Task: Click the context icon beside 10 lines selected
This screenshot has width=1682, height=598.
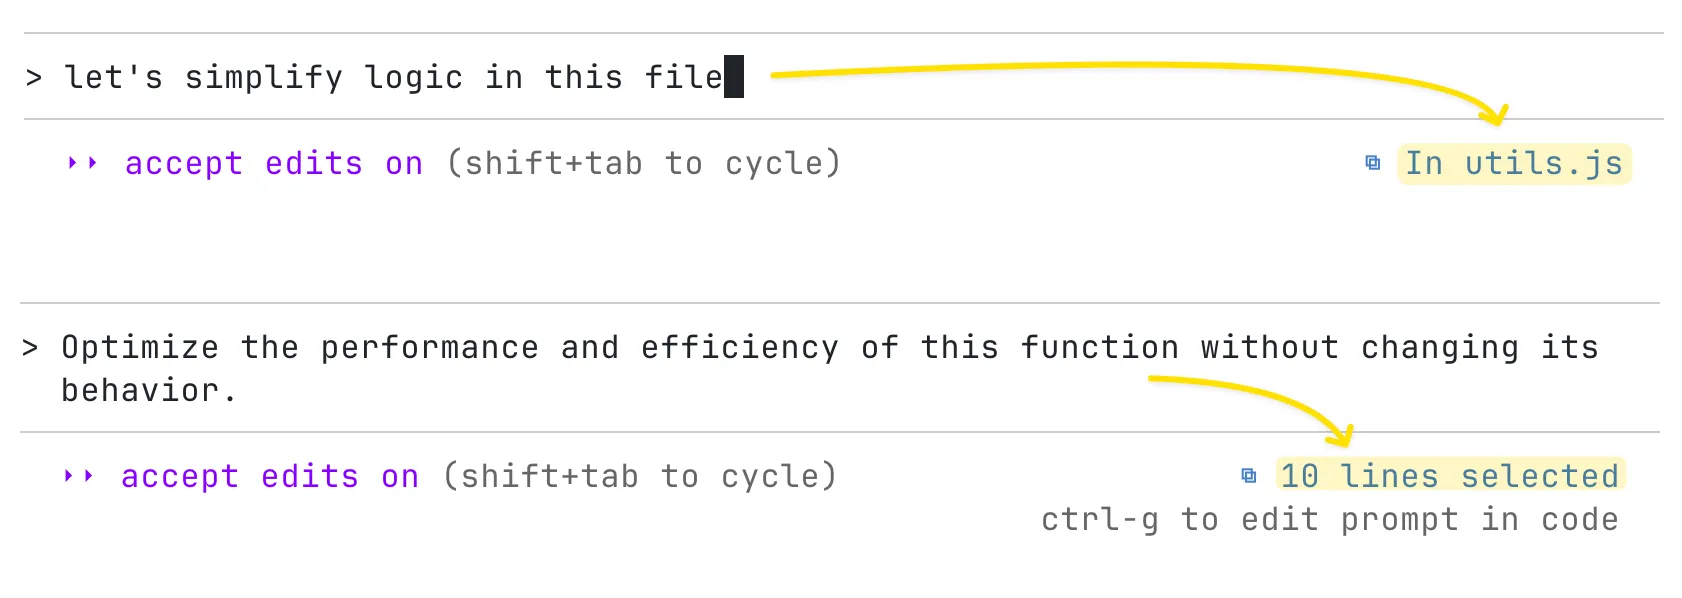Action: (x=1248, y=475)
